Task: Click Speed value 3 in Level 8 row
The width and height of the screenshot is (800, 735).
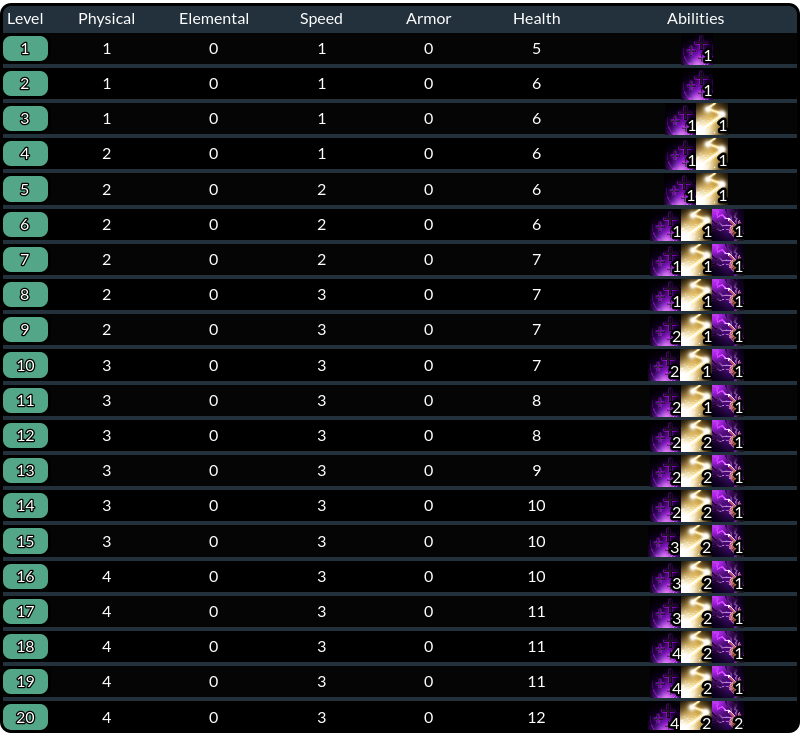Action: click(321, 295)
